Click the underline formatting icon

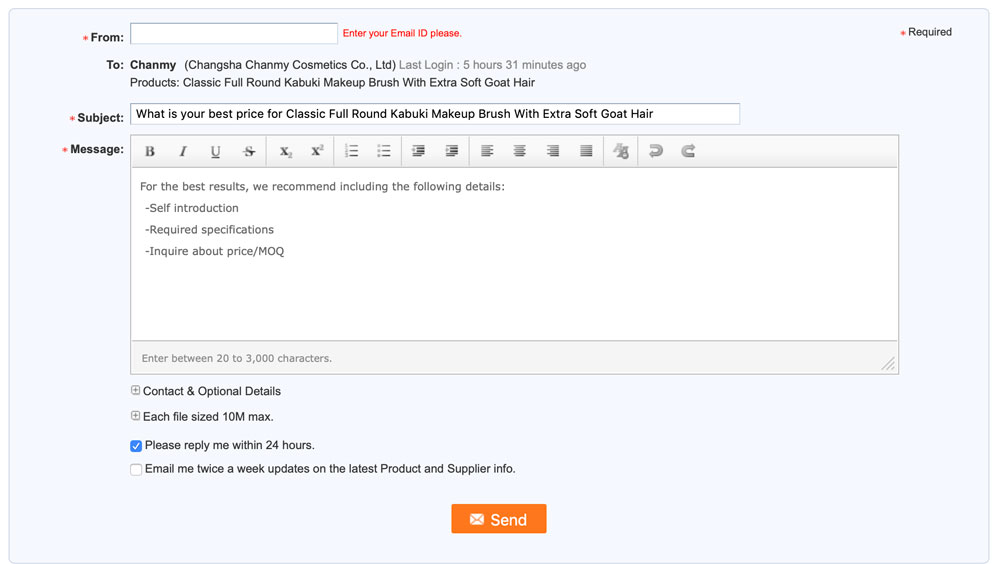point(216,152)
